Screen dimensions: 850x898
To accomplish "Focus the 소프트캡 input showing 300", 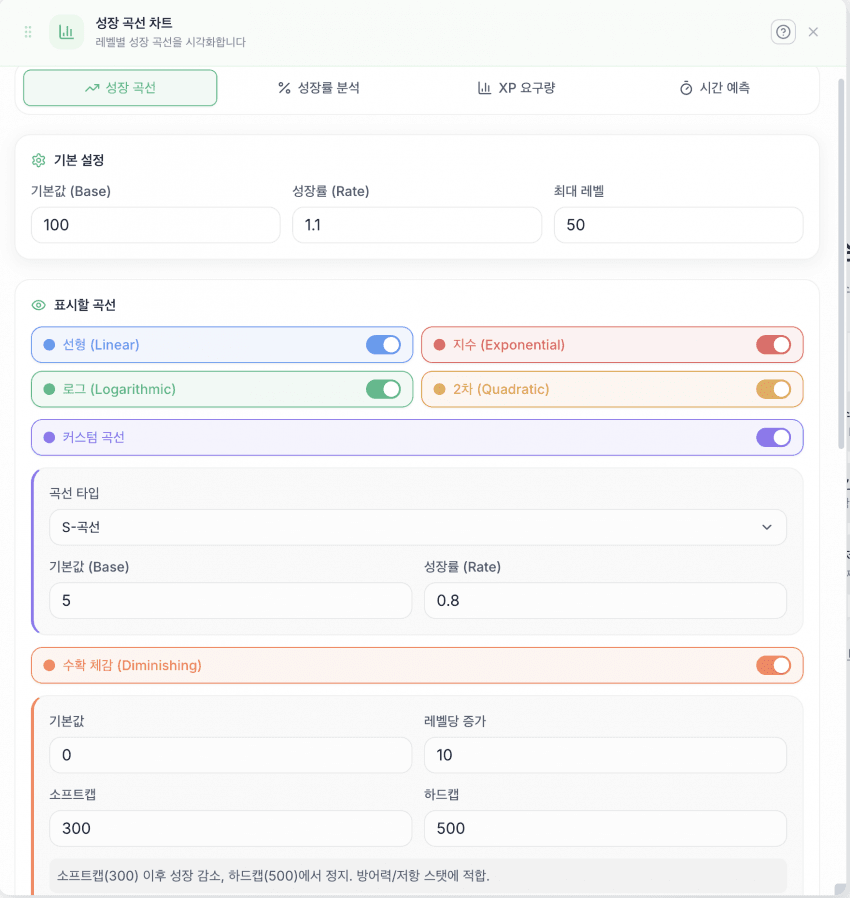I will click(x=230, y=828).
